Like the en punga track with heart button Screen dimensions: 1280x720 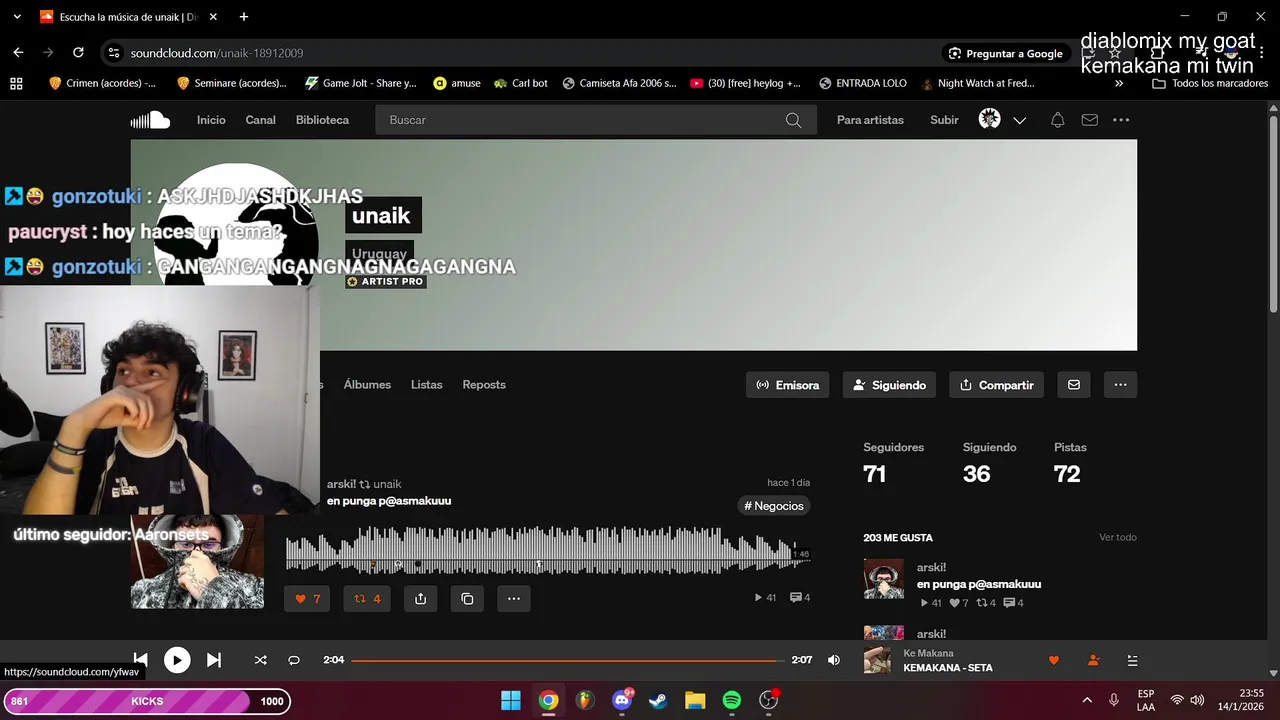click(307, 599)
